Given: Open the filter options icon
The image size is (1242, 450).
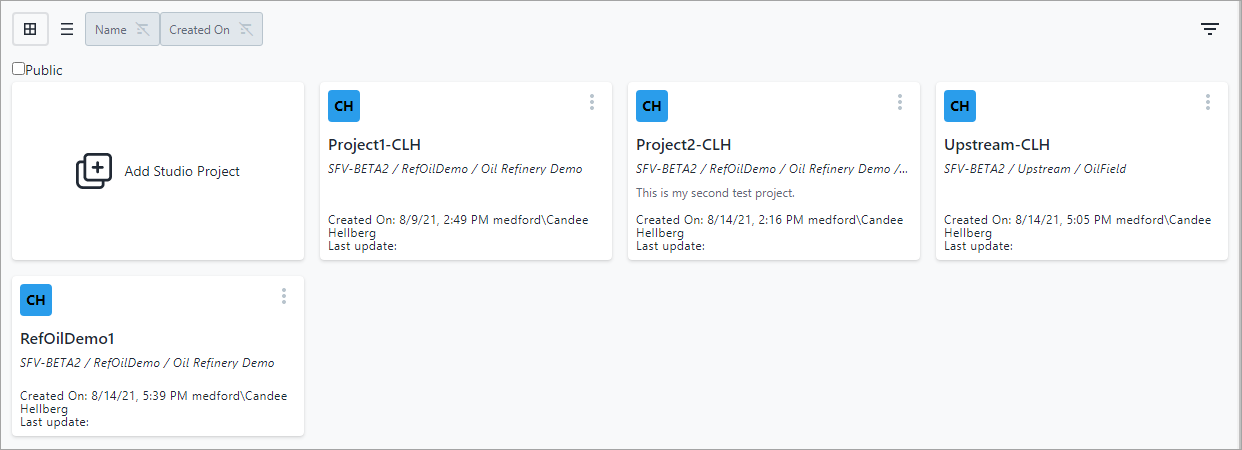Looking at the screenshot, I should (1210, 29).
